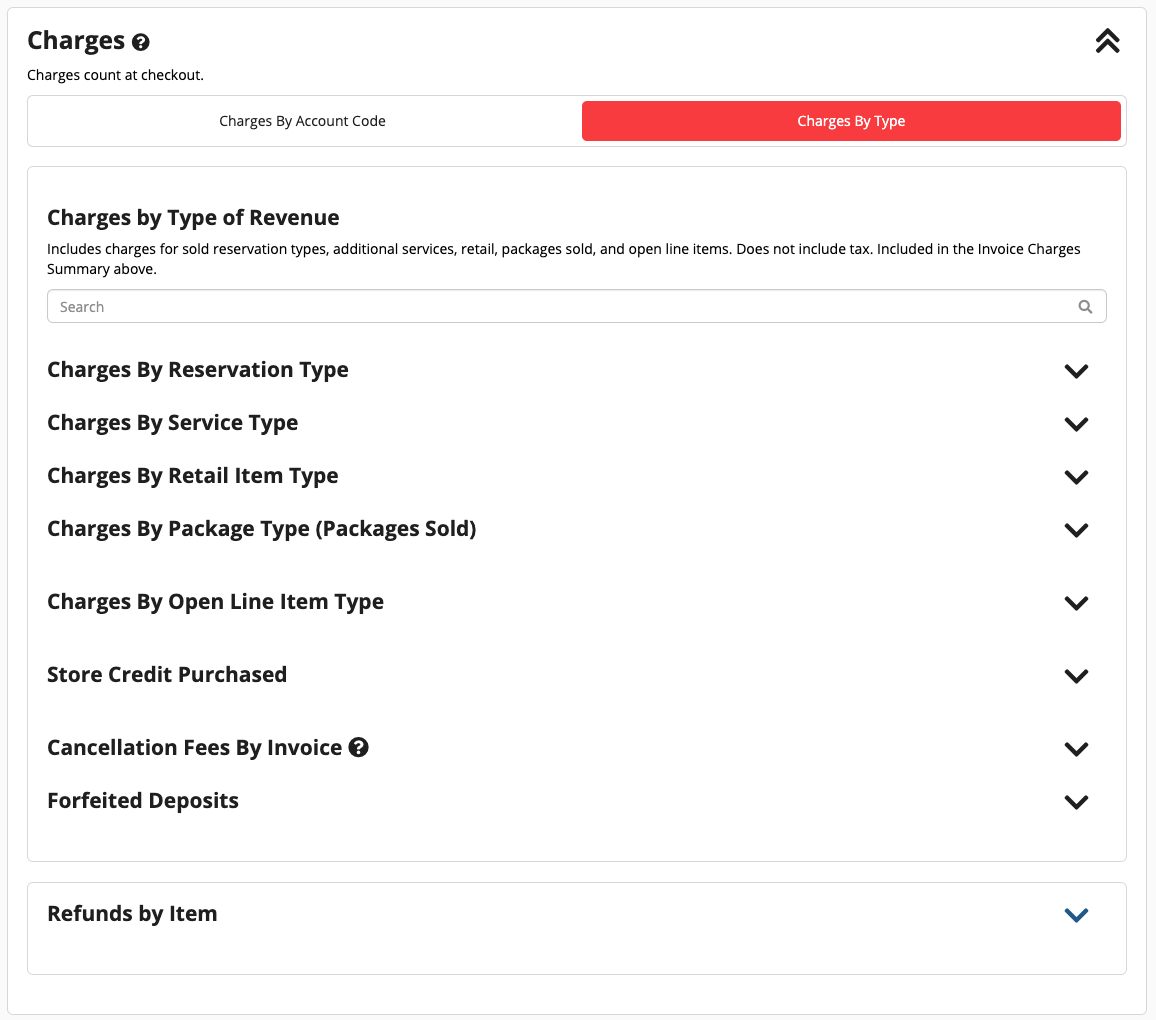Screen dimensions: 1156x1020
Task: Click the help icon beside Charges heading
Action: tap(140, 43)
